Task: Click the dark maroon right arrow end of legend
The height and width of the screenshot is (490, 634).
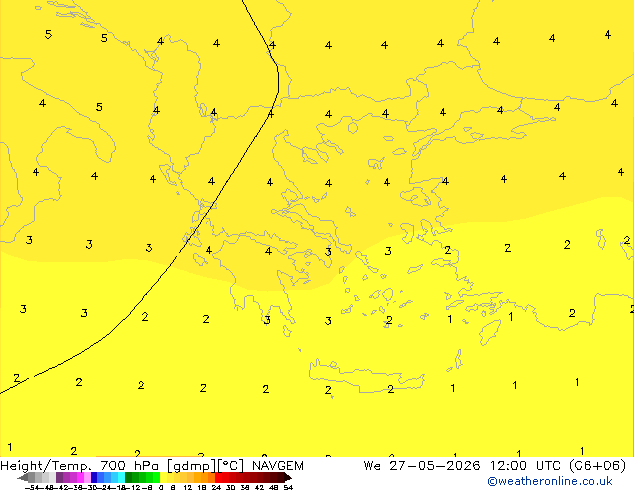Action: 288,478
